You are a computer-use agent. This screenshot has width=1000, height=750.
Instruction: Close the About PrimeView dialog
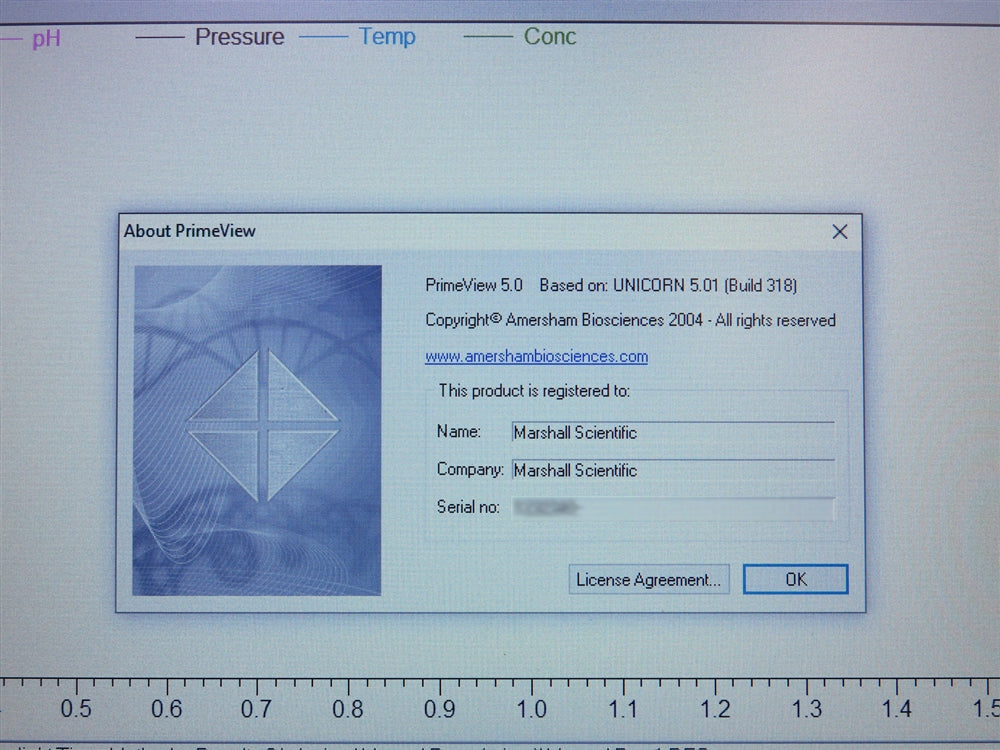840,232
